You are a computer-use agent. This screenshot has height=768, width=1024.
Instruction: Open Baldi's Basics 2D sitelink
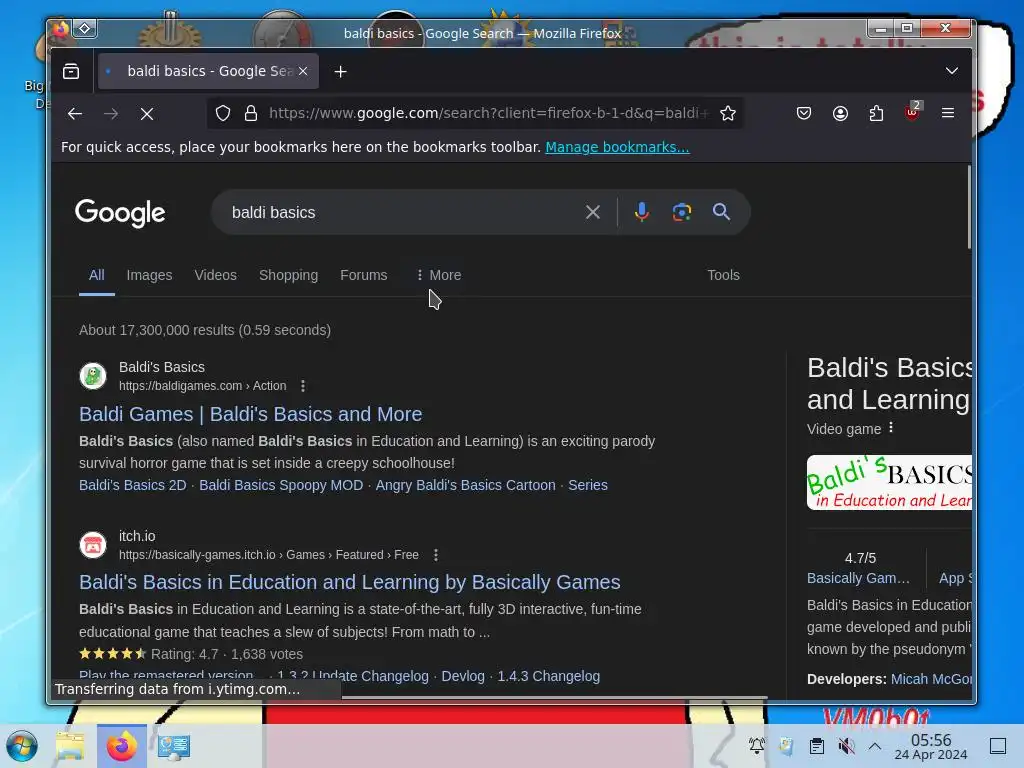(133, 485)
